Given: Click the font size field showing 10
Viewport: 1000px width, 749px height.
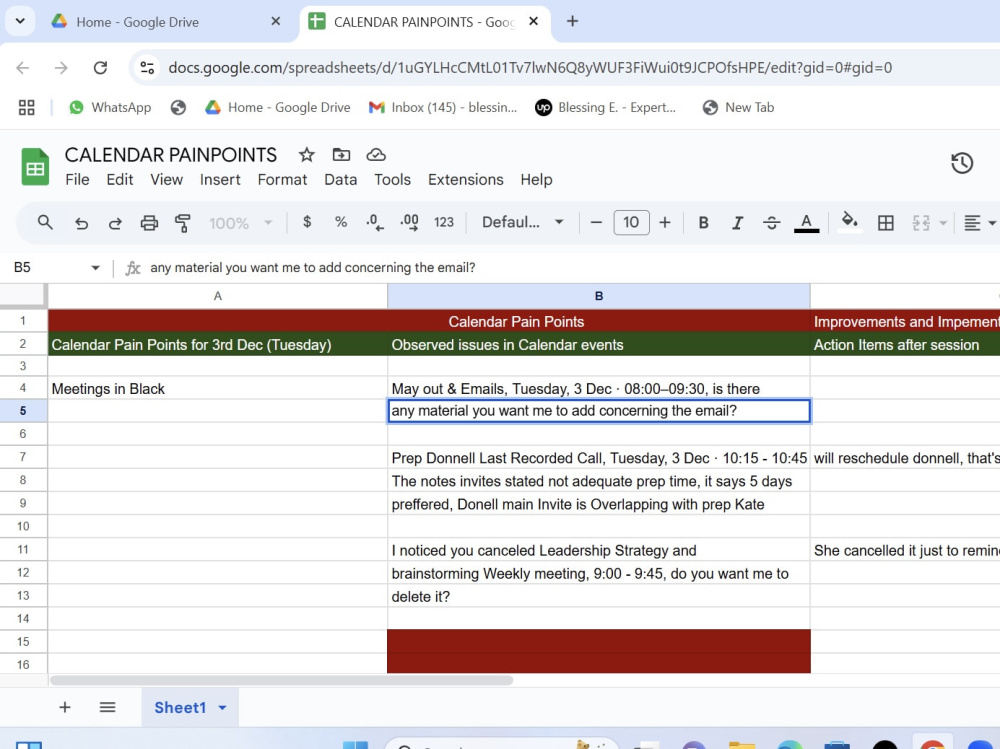Looking at the screenshot, I should pos(631,222).
